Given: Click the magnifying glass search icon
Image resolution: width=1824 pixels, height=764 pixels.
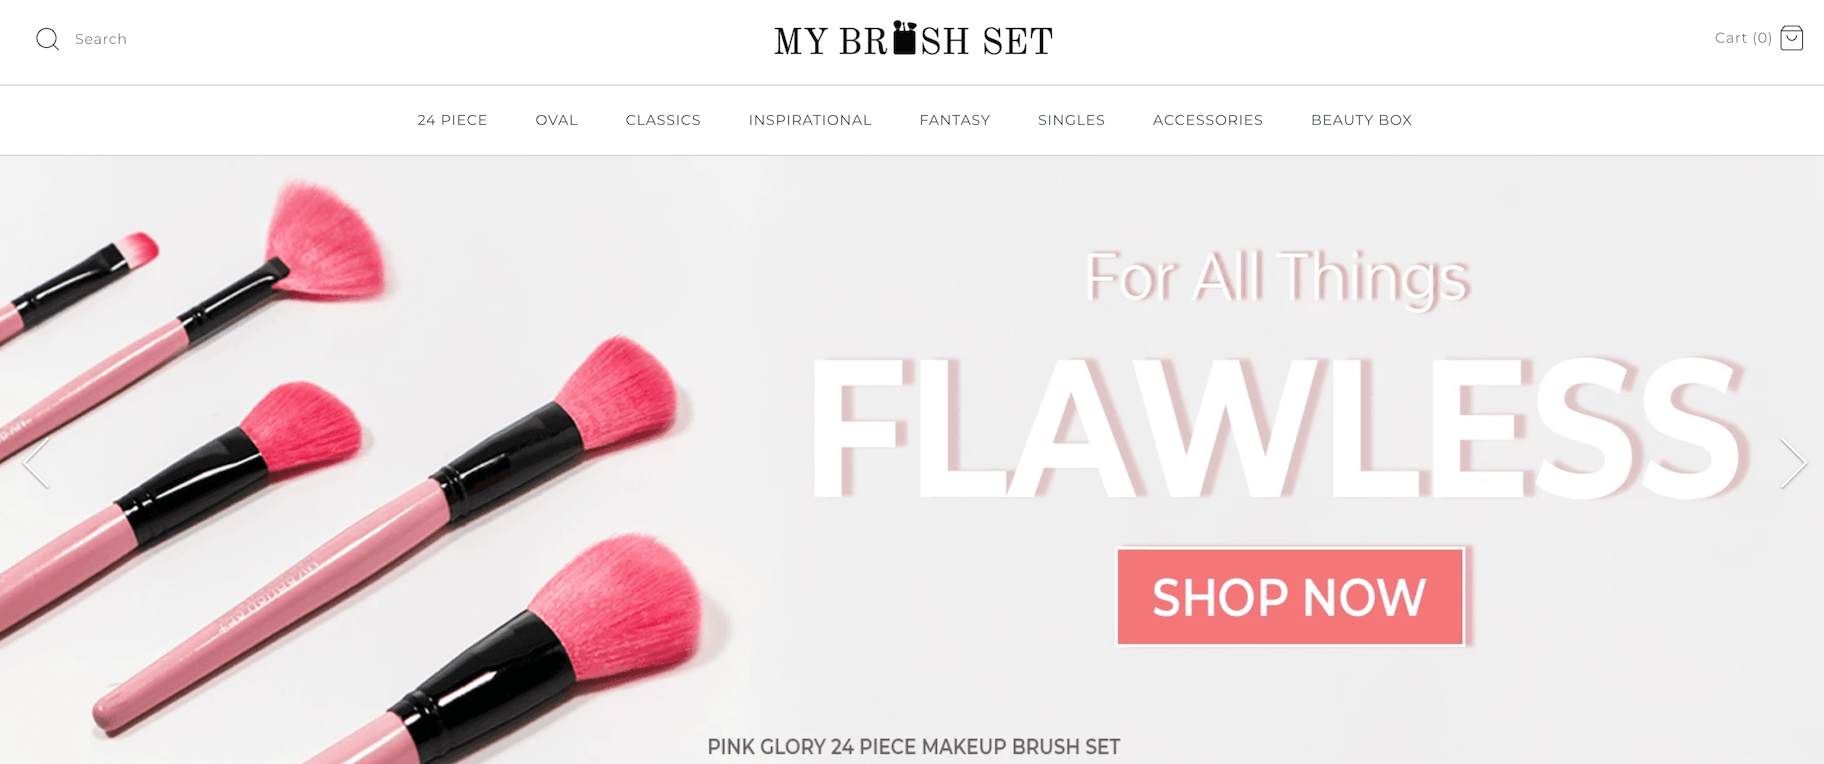Looking at the screenshot, I should [x=47, y=39].
